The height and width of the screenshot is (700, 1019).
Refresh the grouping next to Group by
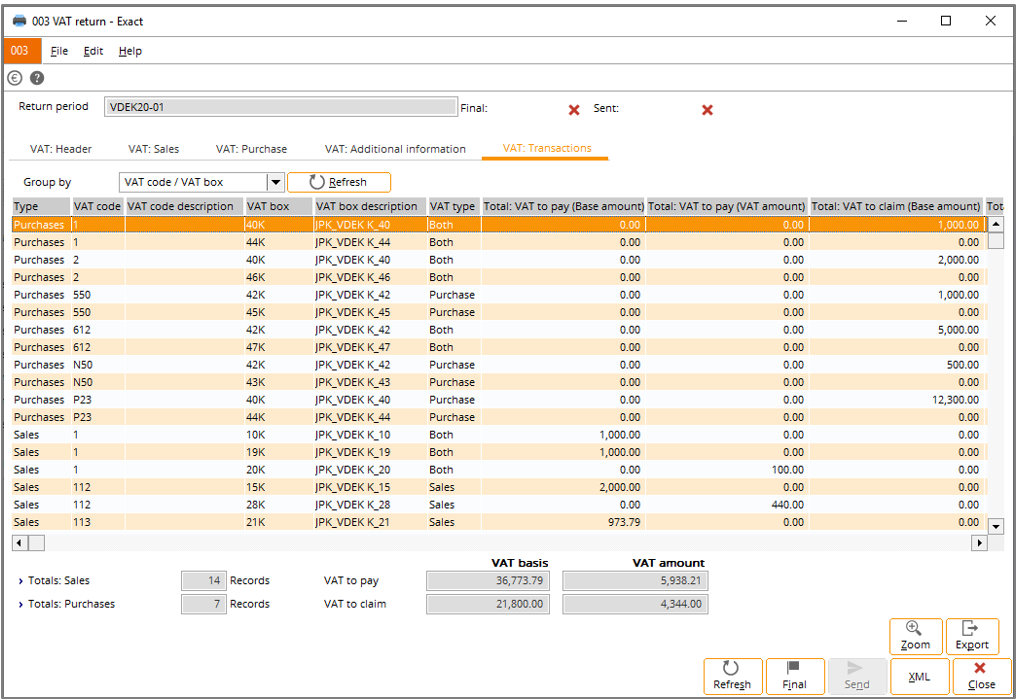338,182
